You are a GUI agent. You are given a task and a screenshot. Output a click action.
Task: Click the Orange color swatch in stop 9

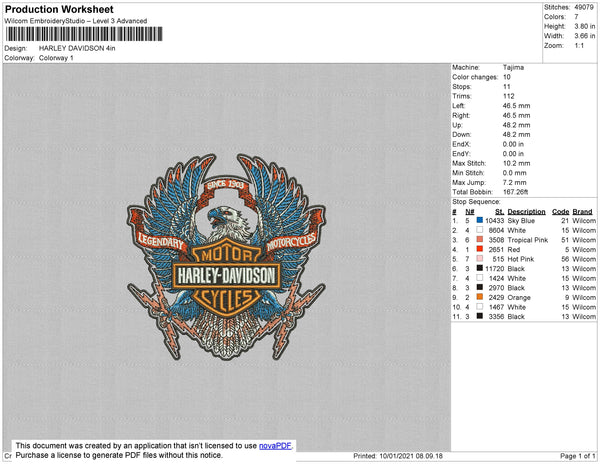pos(479,297)
